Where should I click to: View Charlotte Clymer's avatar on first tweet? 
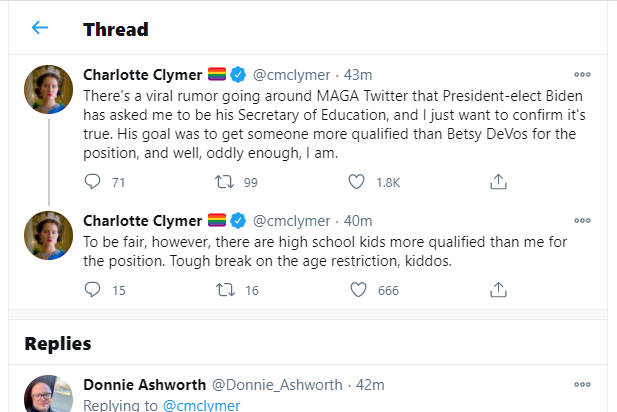point(48,89)
